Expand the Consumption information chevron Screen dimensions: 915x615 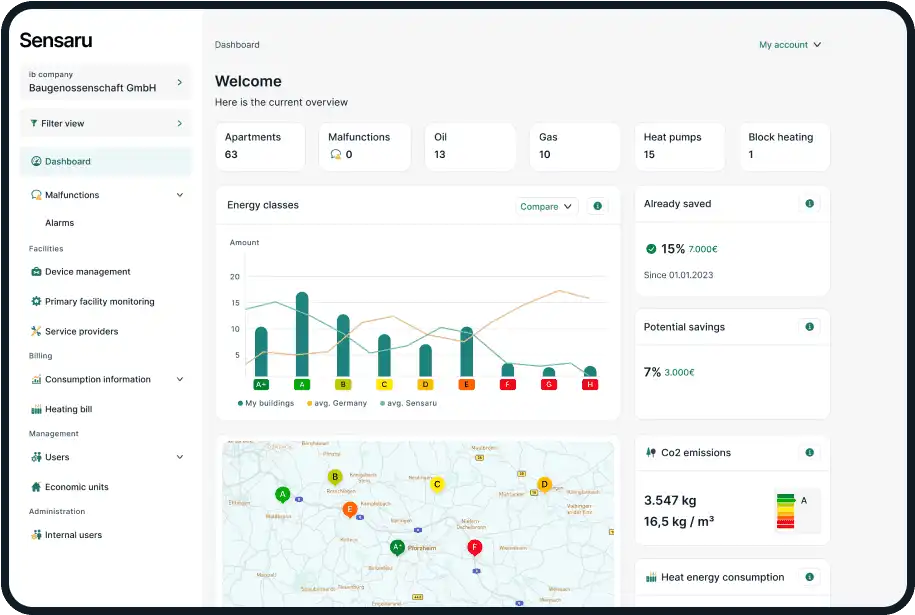180,379
